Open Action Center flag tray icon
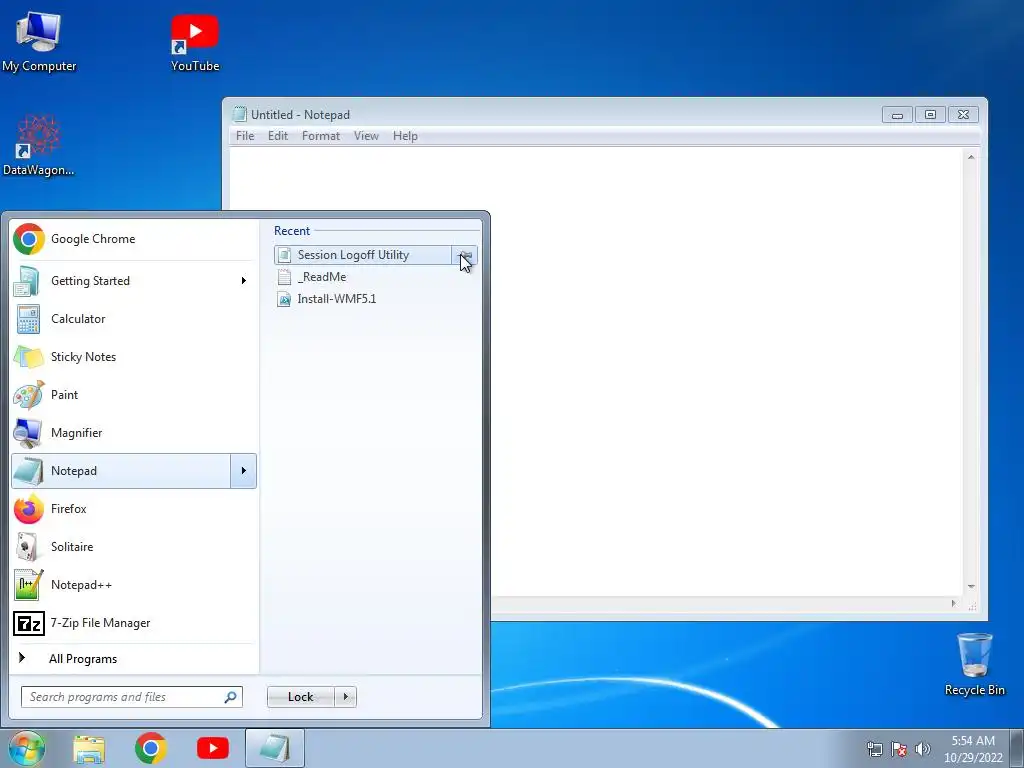 (x=899, y=749)
